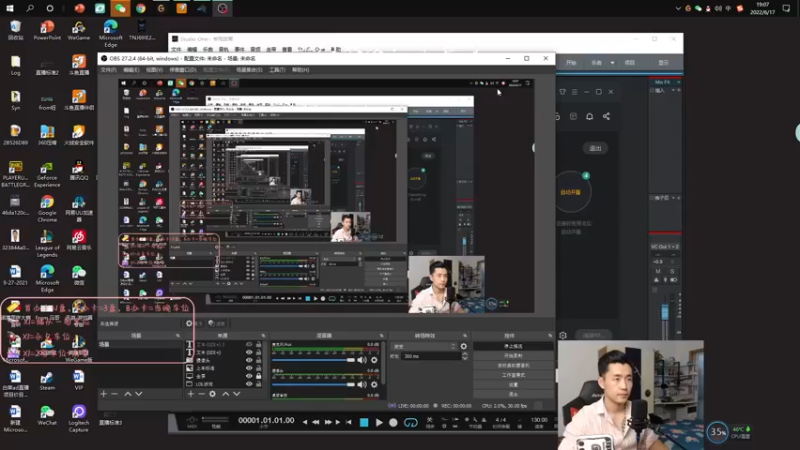Click the Studio One Rewind button
The width and height of the screenshot is (800, 450).
(316, 422)
